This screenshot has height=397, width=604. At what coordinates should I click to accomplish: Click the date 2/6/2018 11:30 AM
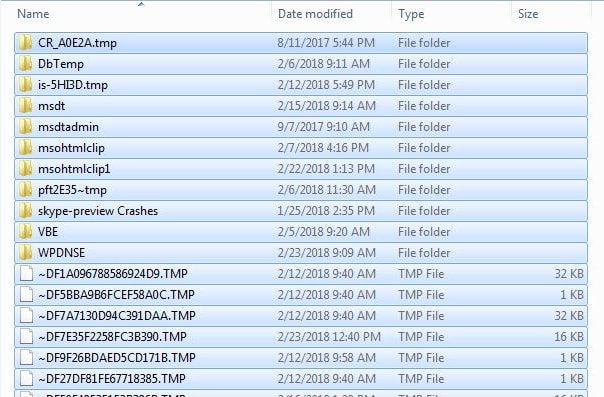point(327,190)
